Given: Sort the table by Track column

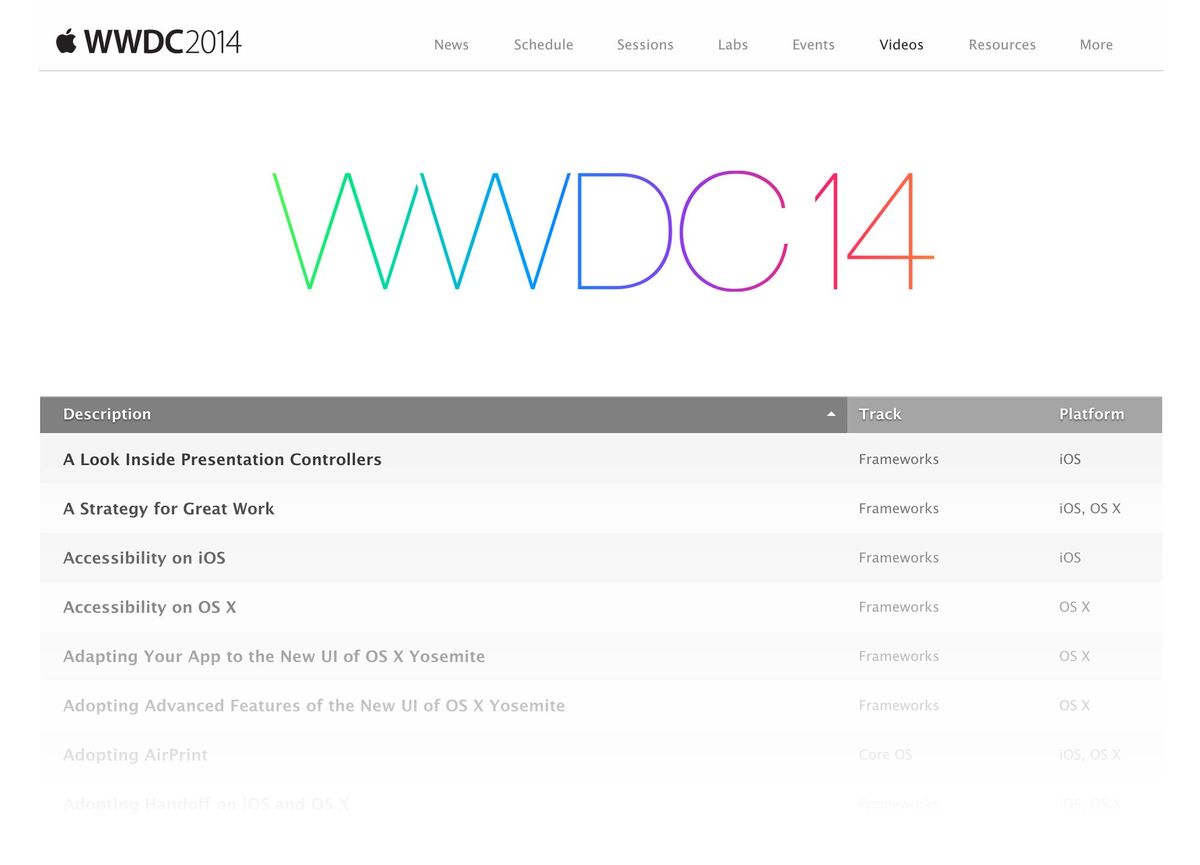Looking at the screenshot, I should (x=880, y=414).
